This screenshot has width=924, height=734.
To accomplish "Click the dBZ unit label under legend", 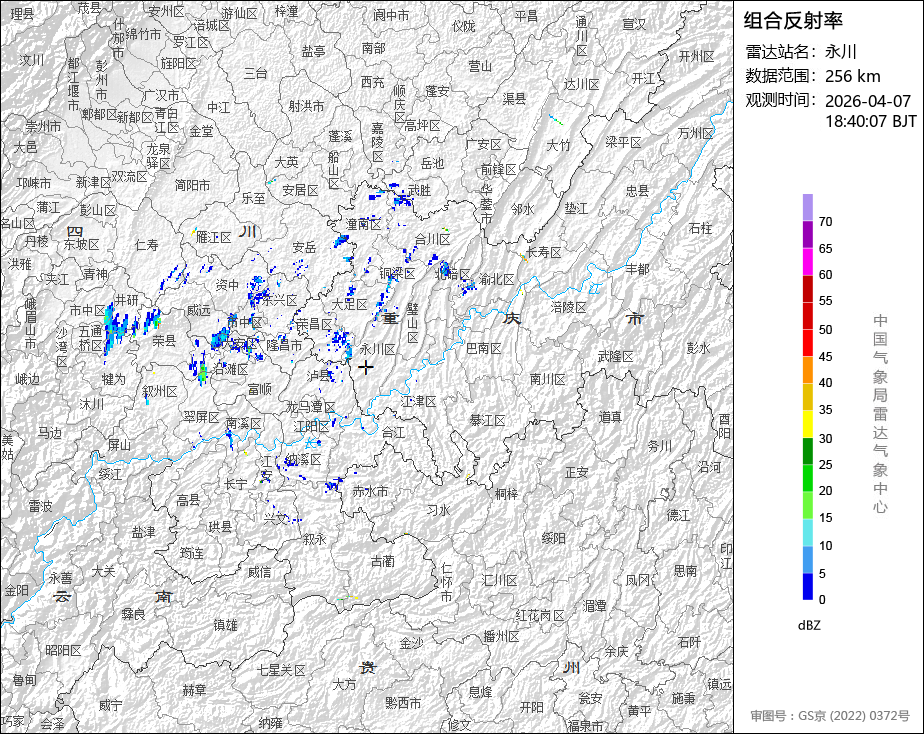I will coord(808,626).
